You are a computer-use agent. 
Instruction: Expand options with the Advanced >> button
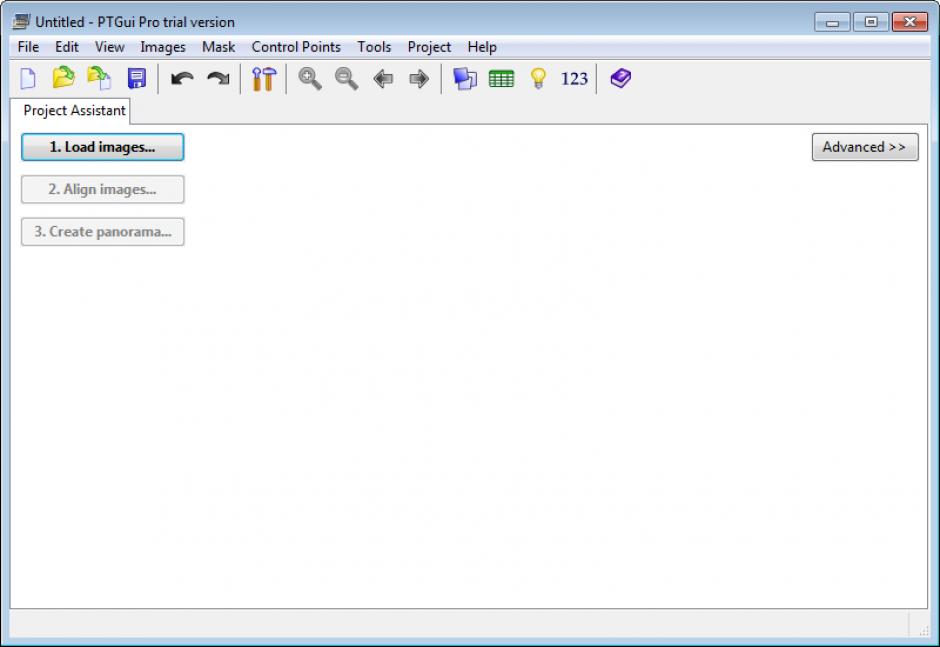pos(864,147)
